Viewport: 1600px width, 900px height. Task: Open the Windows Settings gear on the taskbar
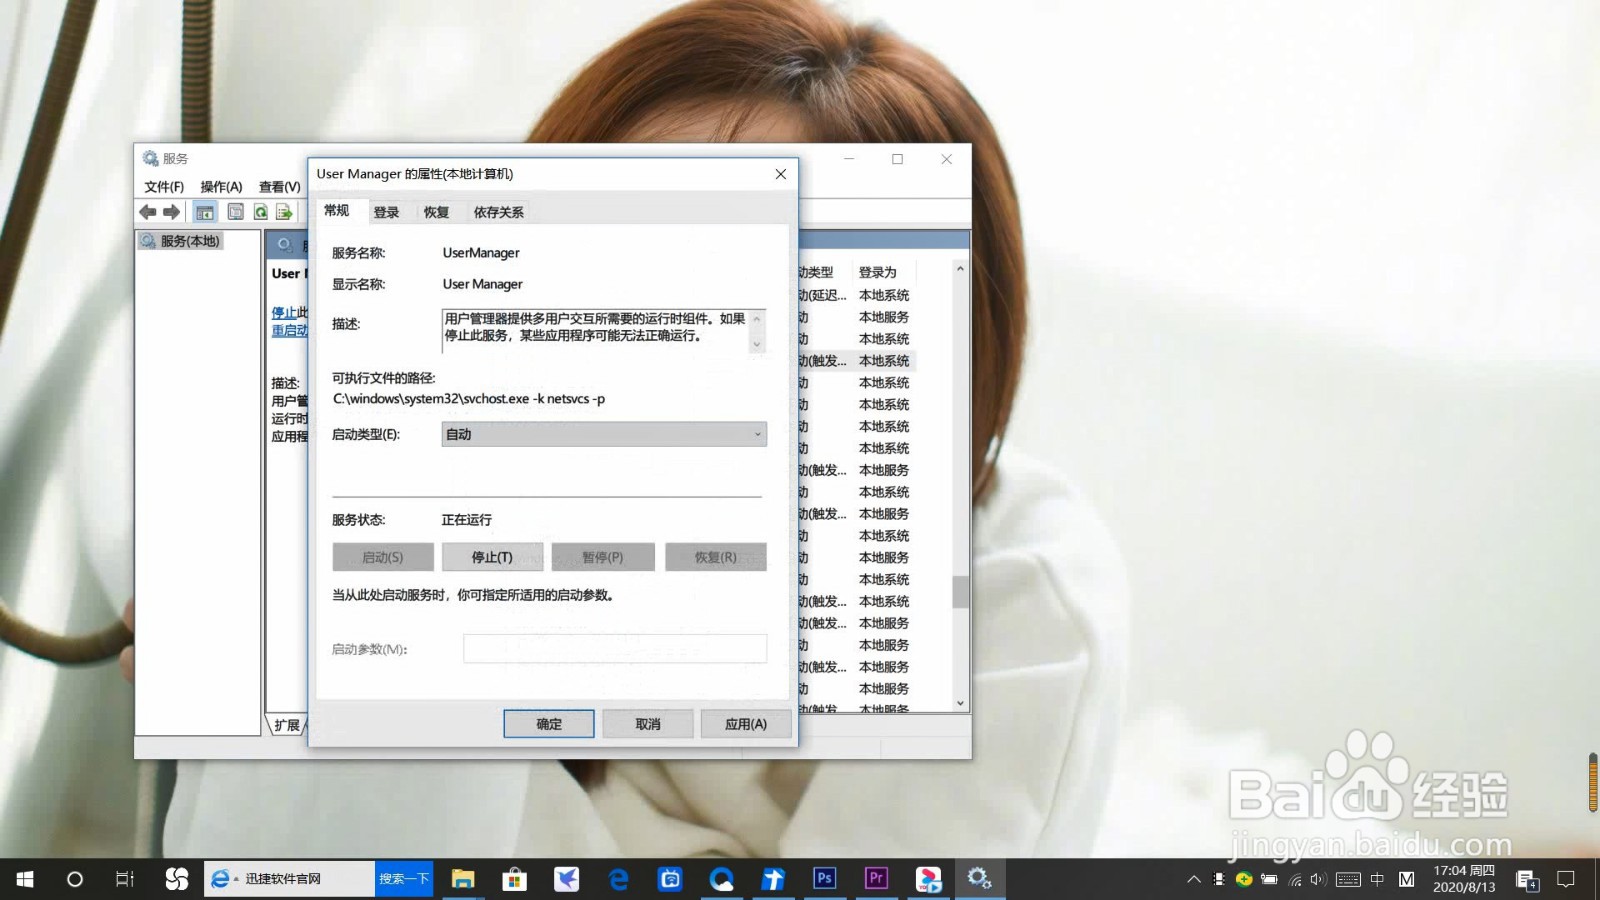tap(979, 878)
